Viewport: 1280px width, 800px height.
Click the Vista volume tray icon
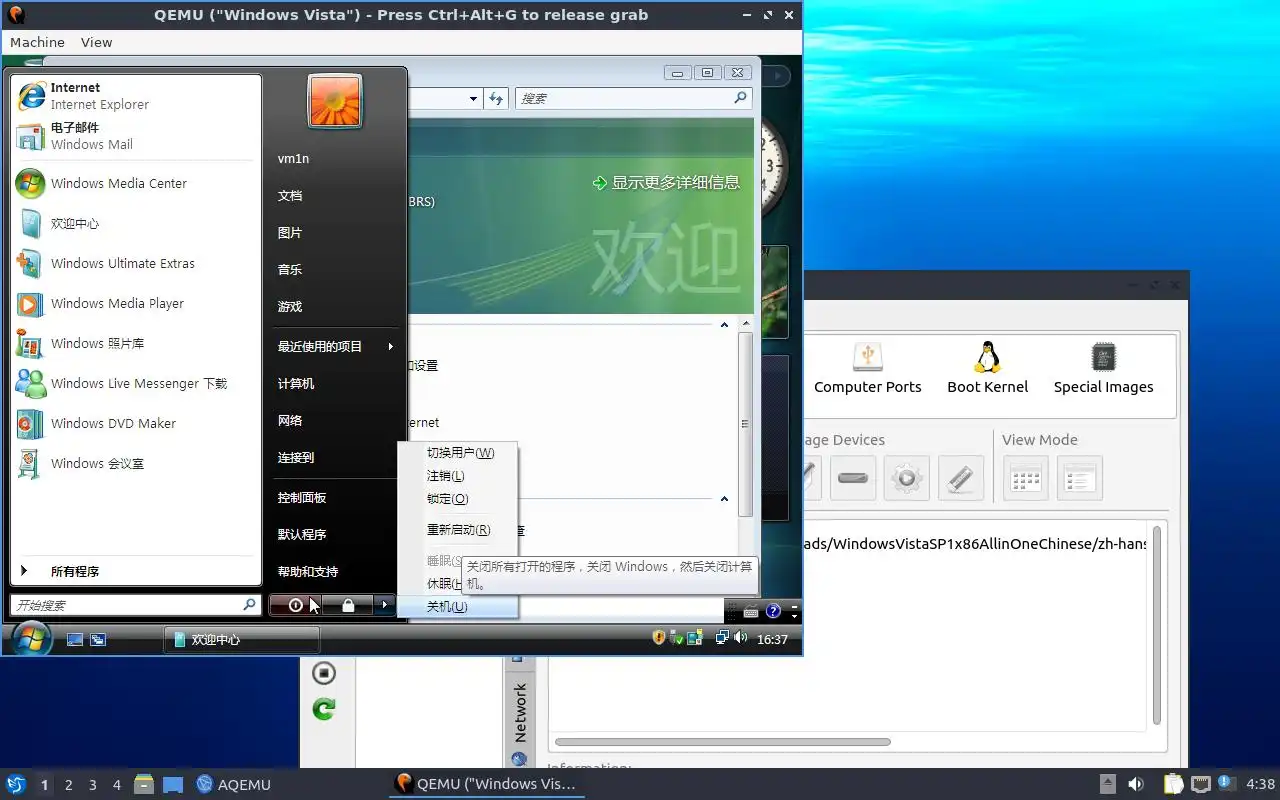(740, 638)
